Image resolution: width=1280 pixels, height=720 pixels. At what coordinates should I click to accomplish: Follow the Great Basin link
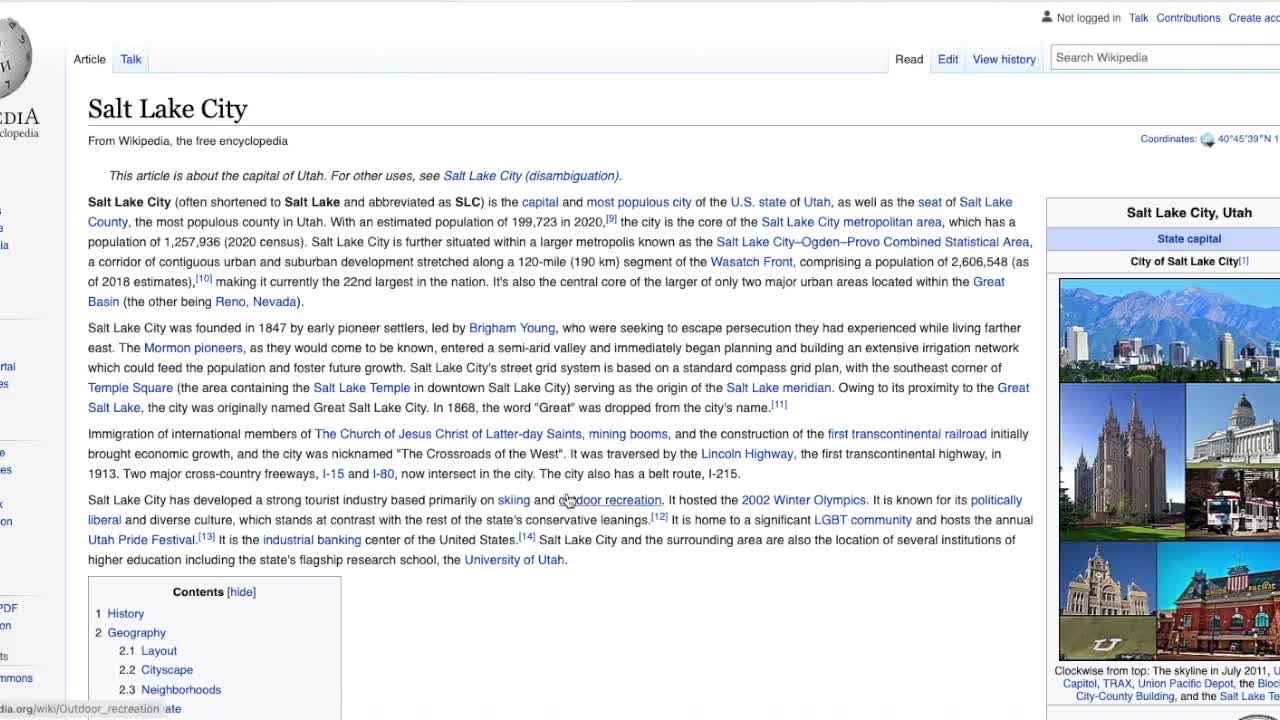coord(989,282)
